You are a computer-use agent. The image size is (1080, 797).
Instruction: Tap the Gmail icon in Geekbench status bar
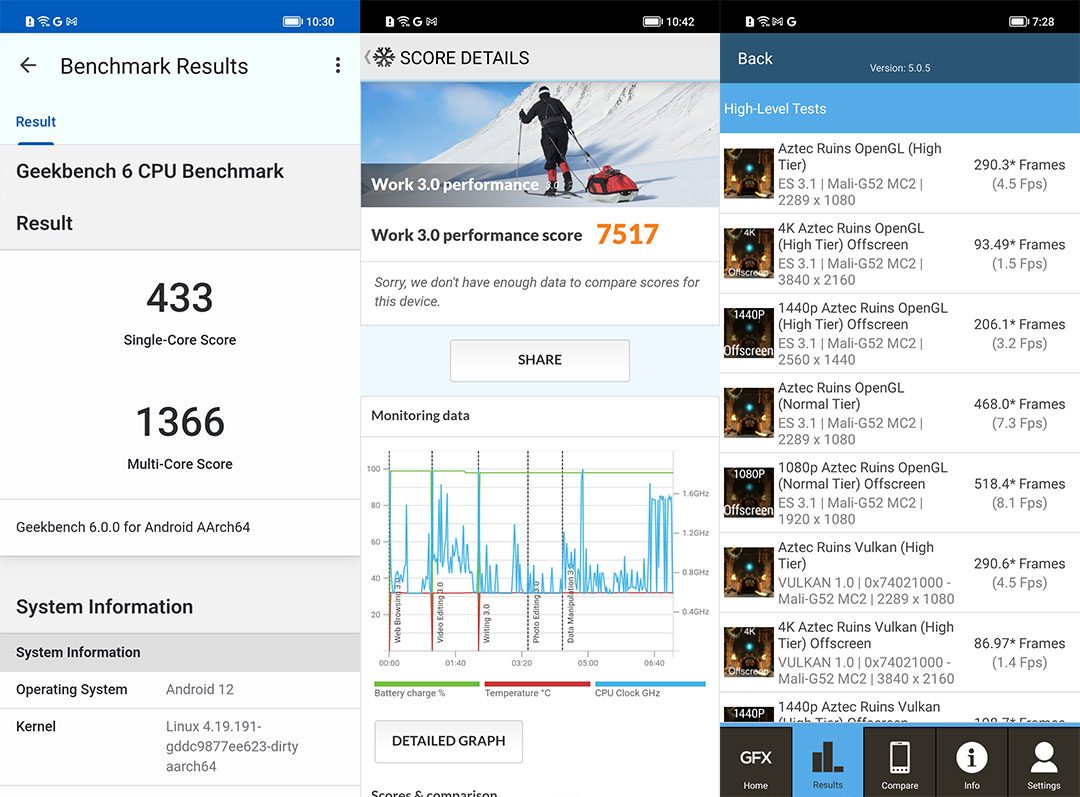tap(71, 22)
